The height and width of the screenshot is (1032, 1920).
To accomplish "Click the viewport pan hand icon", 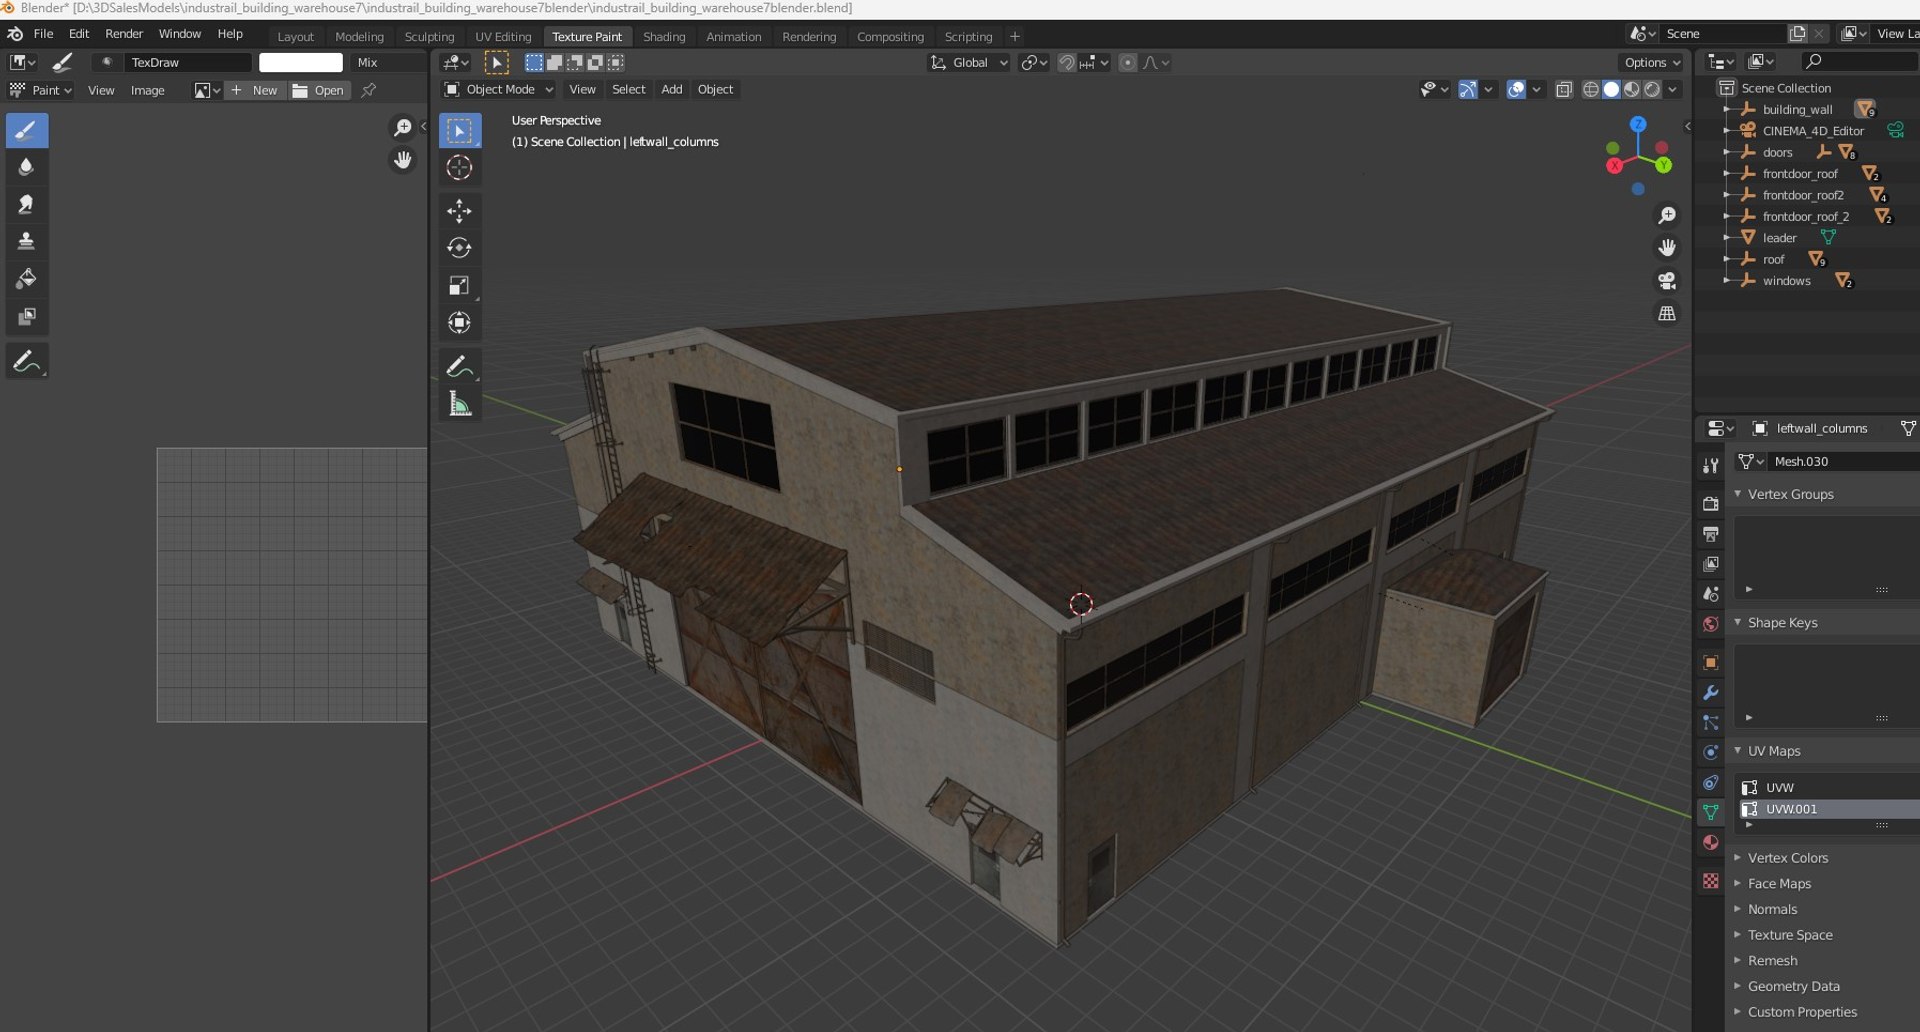I will pyautogui.click(x=1667, y=247).
